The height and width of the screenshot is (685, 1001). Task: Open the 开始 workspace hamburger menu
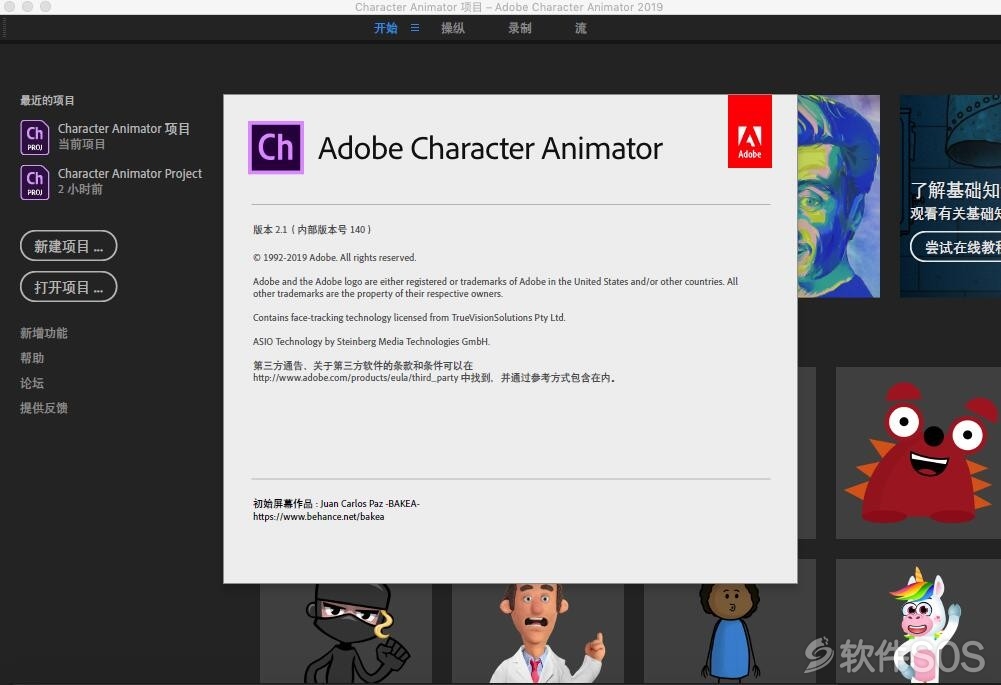(415, 28)
